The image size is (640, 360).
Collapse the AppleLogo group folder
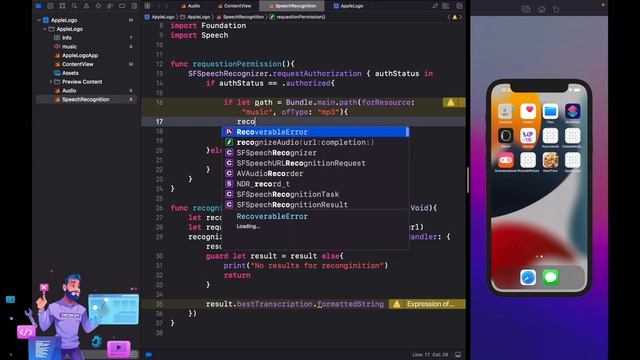pos(45,29)
